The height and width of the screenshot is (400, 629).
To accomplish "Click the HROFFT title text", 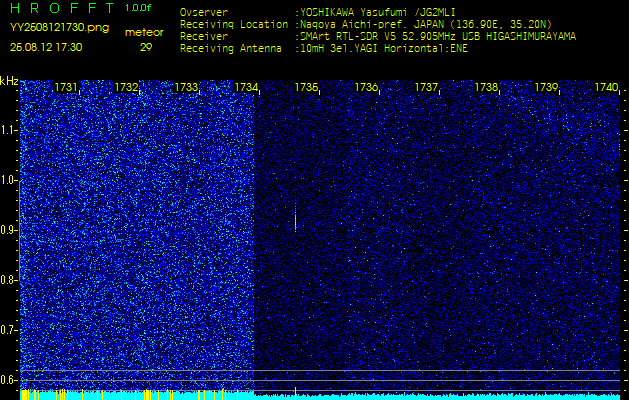I will 63,8.
